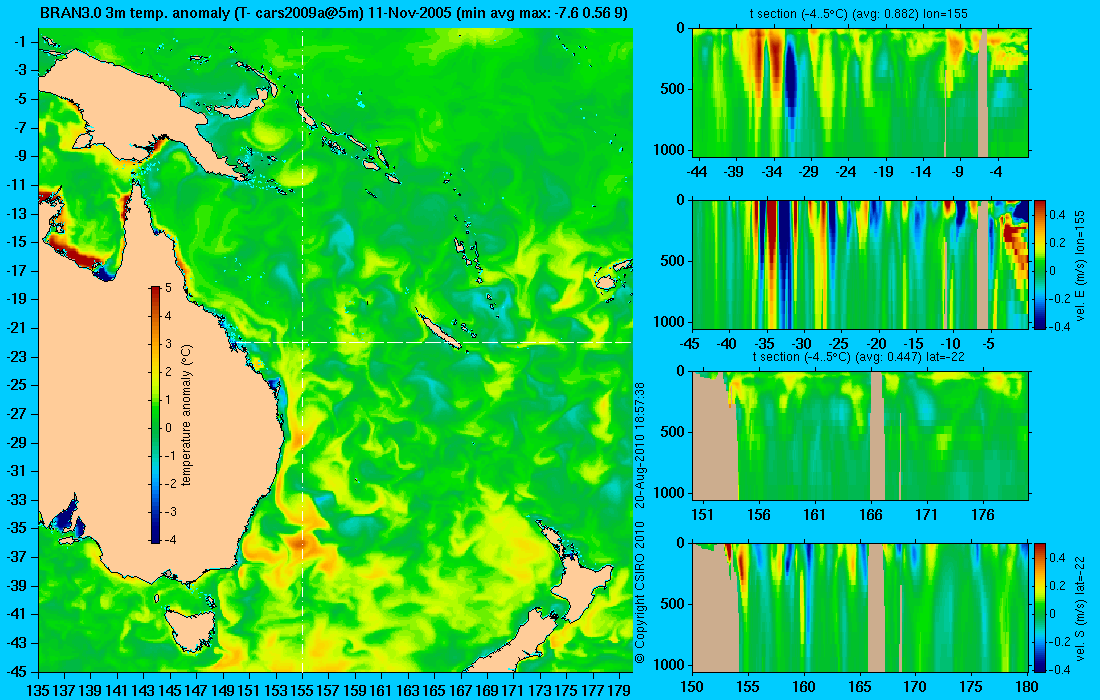
Task: Click the '5' value on the temperature color bar
Action: tap(168, 288)
